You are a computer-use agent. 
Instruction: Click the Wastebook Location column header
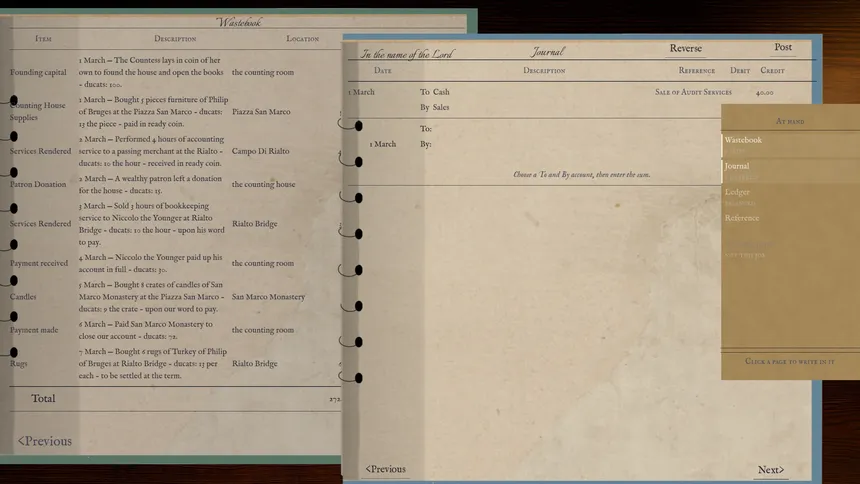(x=302, y=39)
